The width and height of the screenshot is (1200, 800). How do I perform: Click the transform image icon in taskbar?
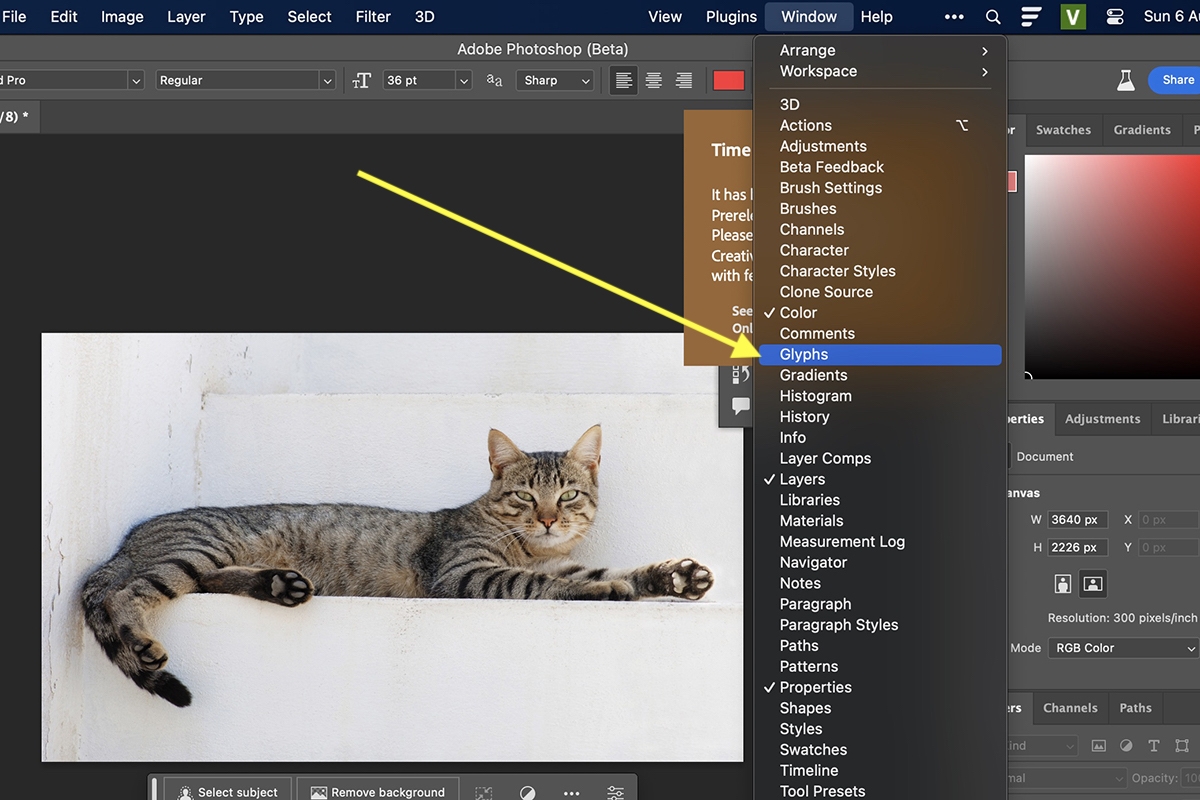coord(484,792)
